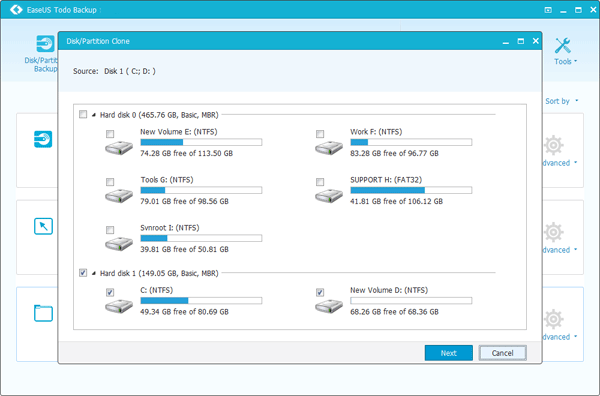
Task: Click Work F: usage bar
Action: (x=411, y=142)
